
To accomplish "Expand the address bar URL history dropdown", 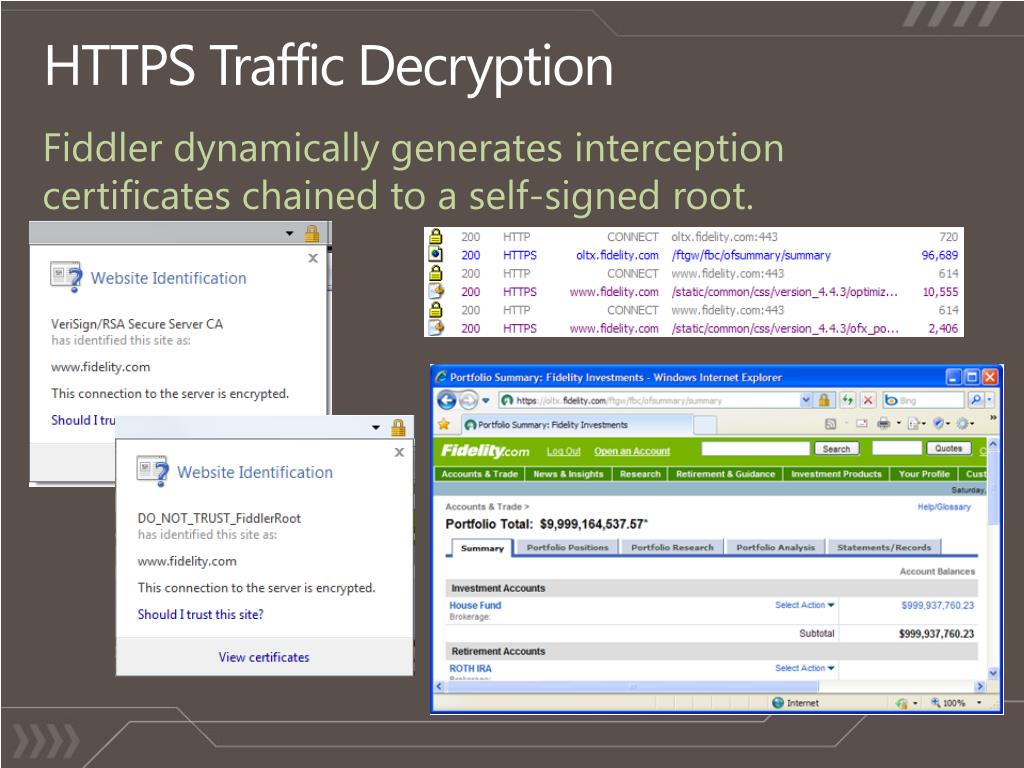I will (806, 400).
